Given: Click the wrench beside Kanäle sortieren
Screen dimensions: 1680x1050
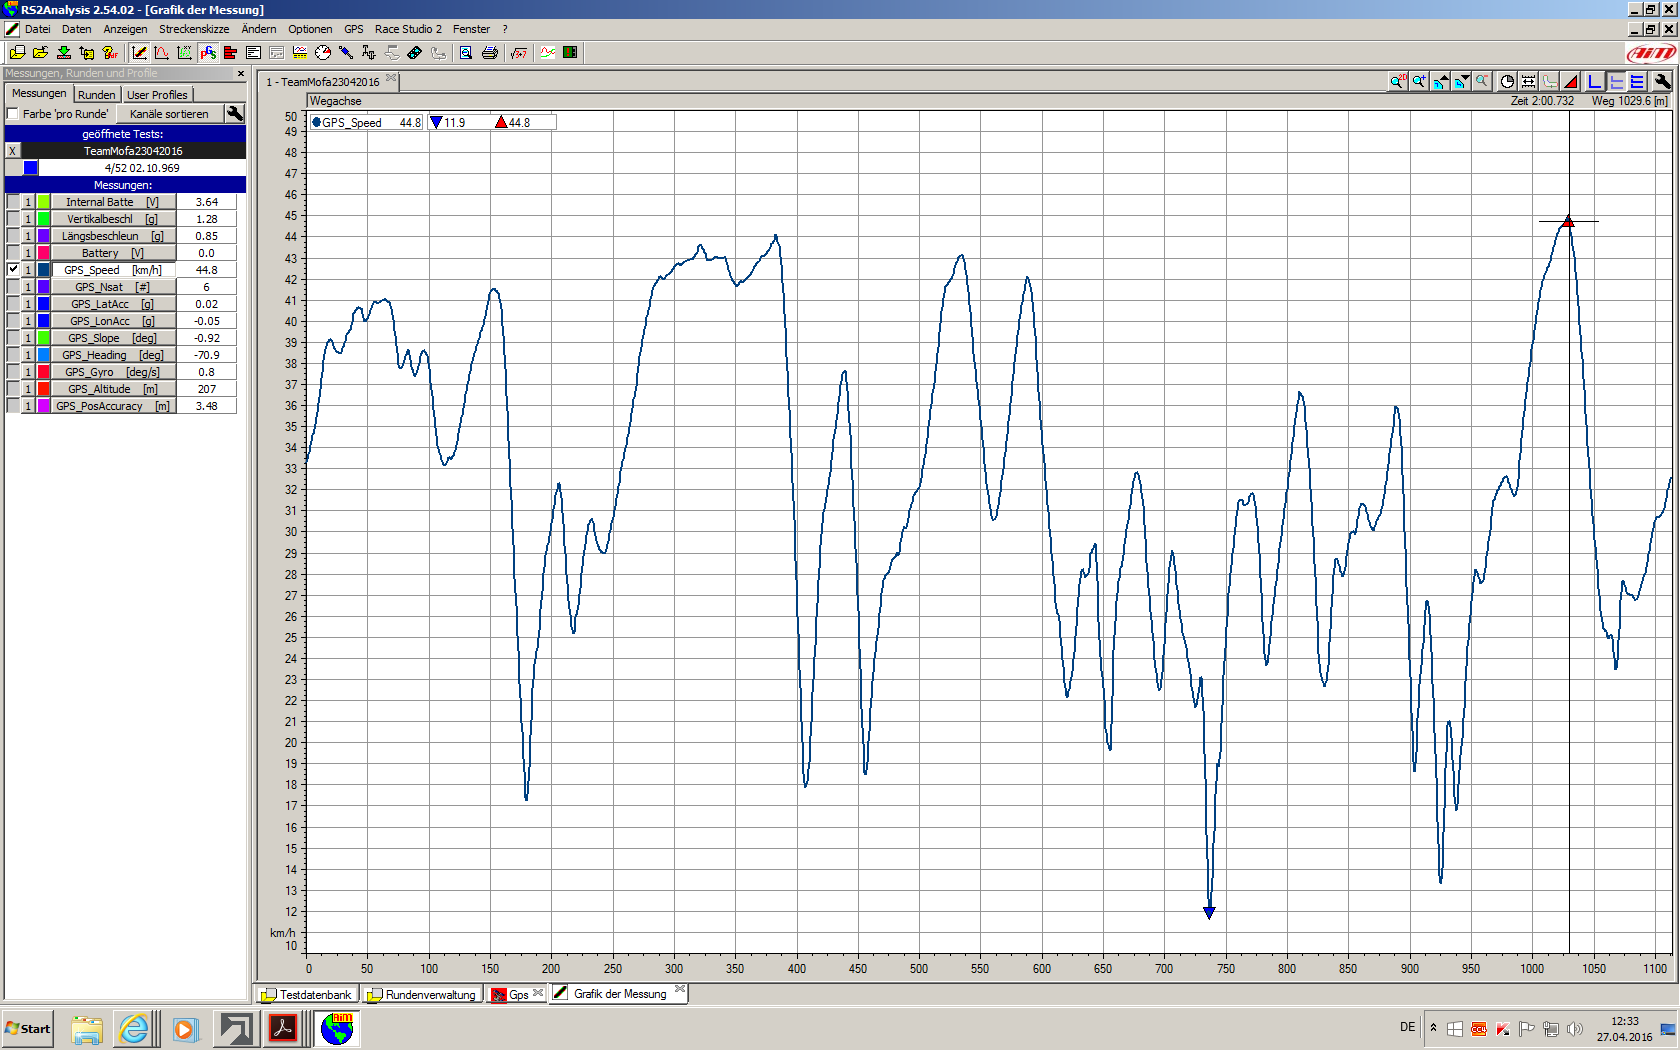Looking at the screenshot, I should point(235,114).
